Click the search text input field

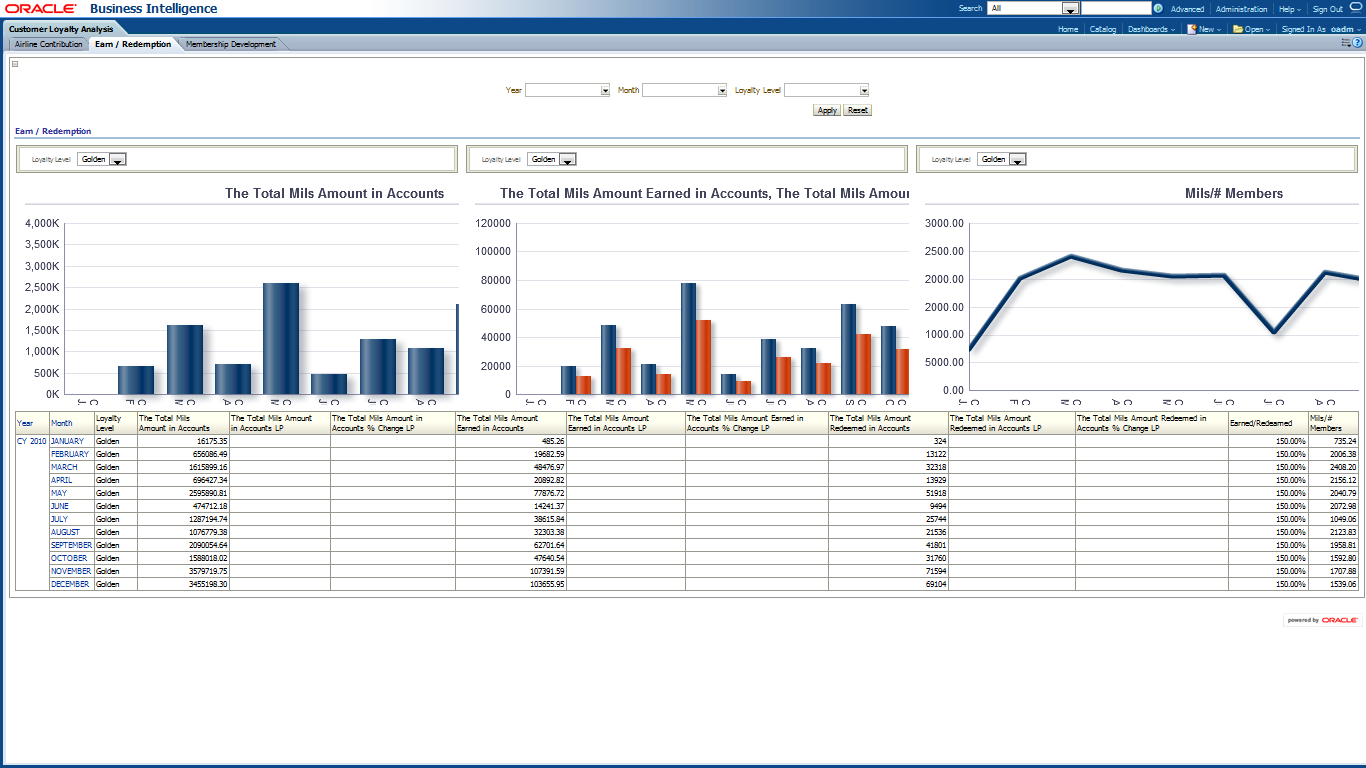[x=1116, y=9]
